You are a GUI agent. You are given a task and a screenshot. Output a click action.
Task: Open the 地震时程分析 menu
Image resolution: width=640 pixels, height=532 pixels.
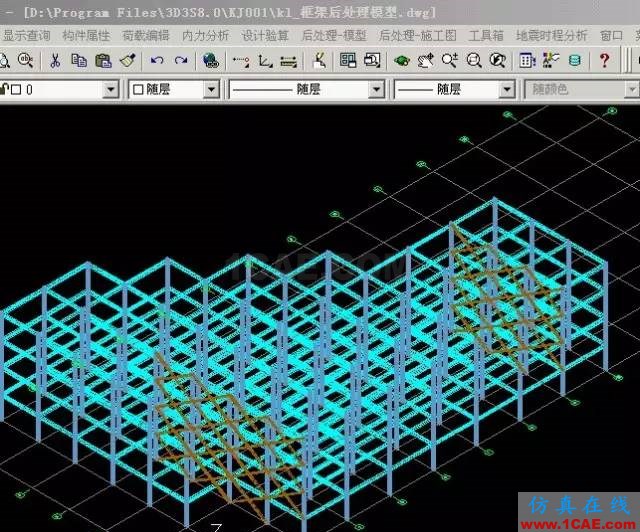551,36
